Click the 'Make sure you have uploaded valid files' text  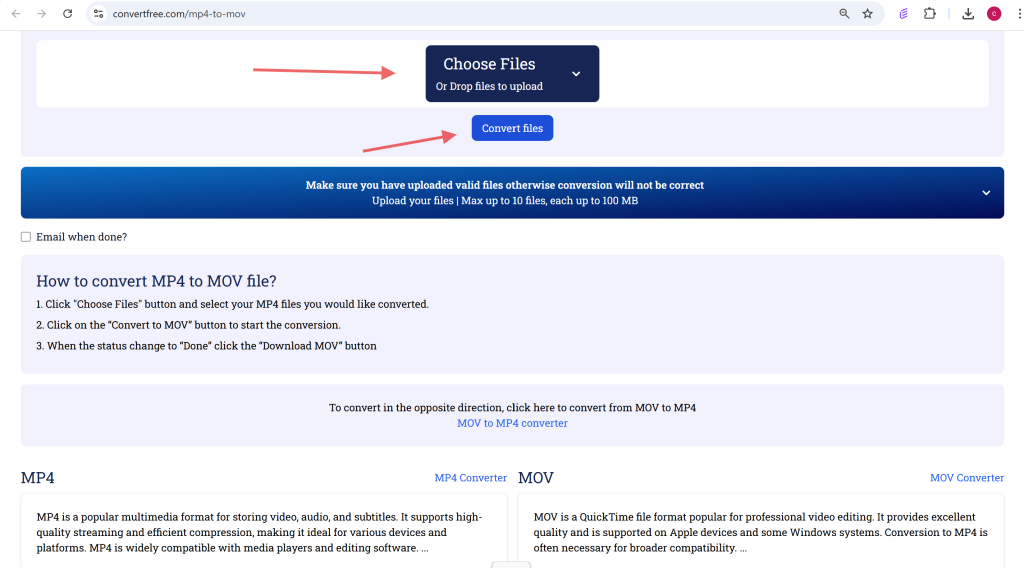505,185
